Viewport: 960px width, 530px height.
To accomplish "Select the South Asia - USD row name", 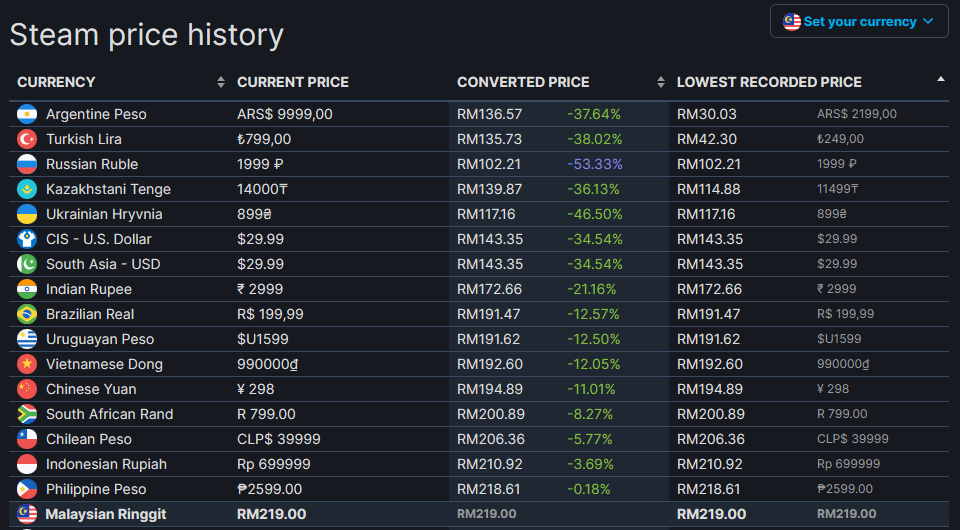I will point(103,264).
